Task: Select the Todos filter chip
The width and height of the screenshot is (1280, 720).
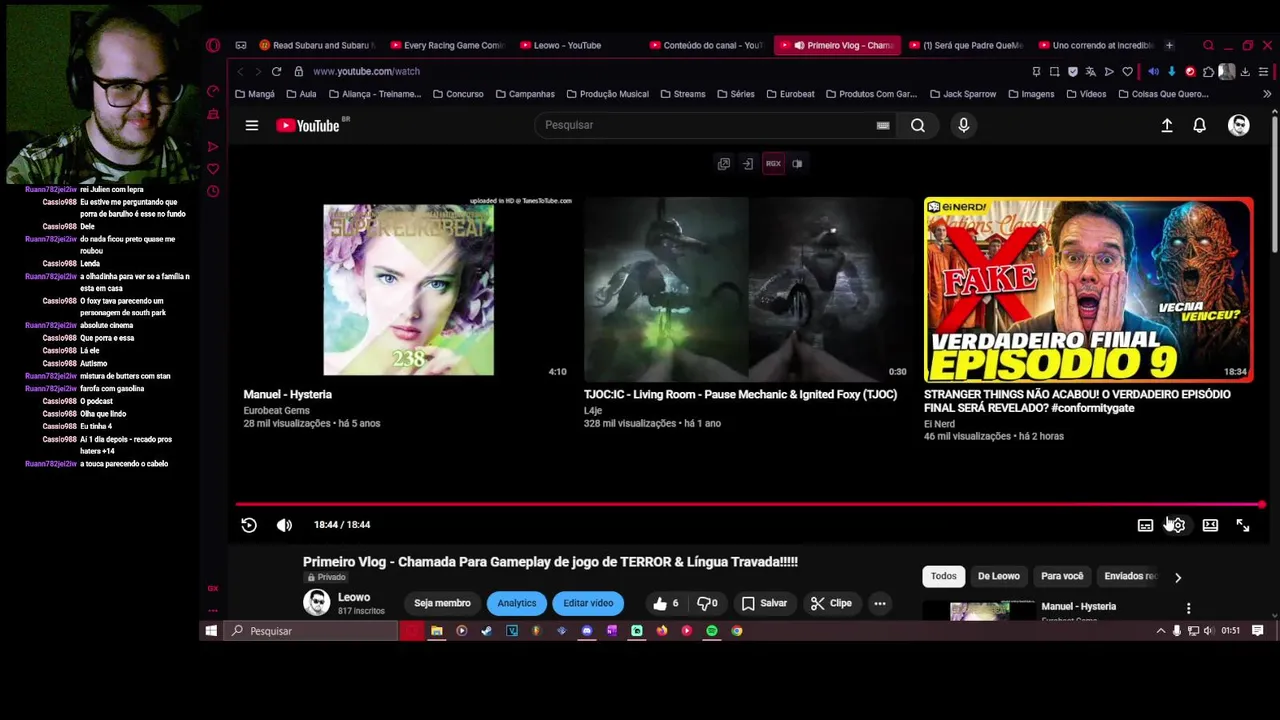Action: (944, 576)
